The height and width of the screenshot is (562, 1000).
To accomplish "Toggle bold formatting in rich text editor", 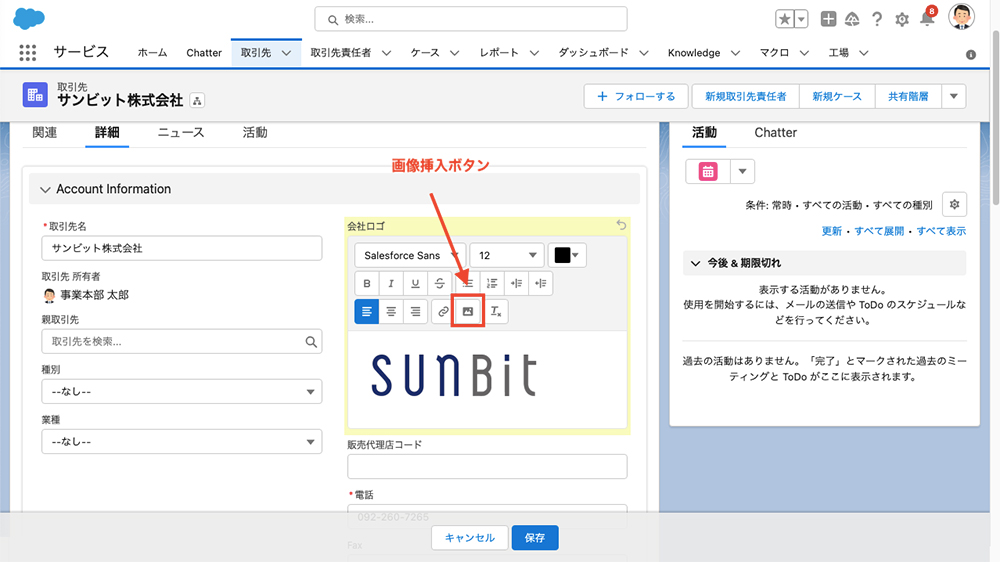I will (x=367, y=283).
